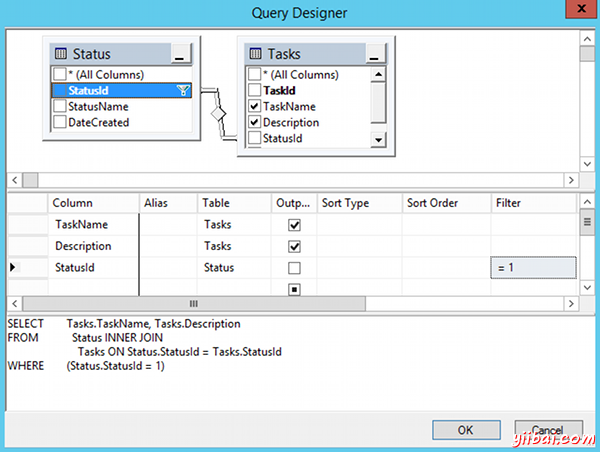The width and height of the screenshot is (600, 452).
Task: Toggle All Columns checkbox in Status table
Action: coord(59,74)
